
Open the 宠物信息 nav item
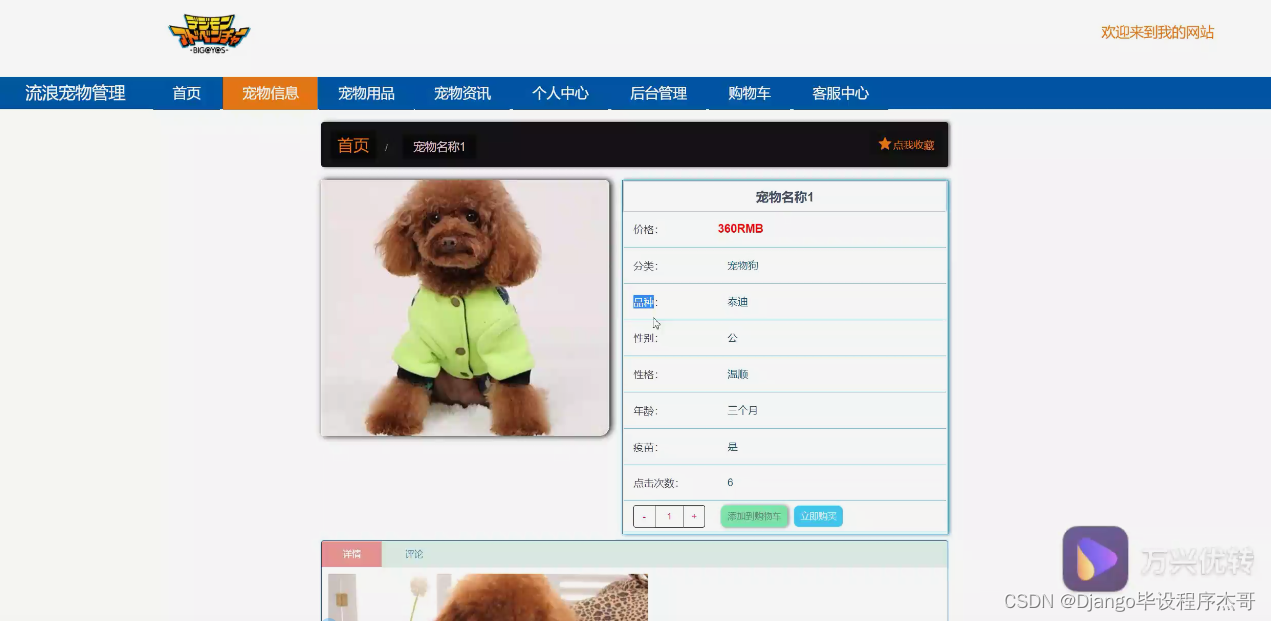270,93
